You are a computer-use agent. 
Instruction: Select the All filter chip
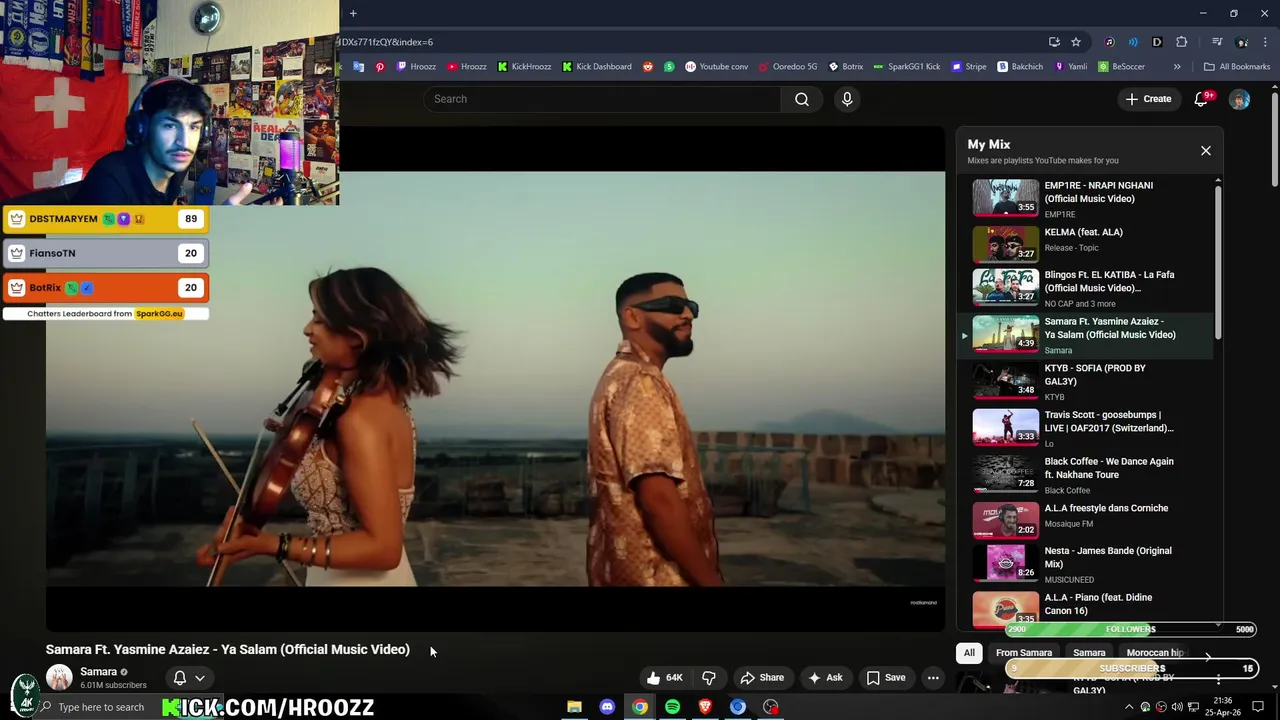969,653
